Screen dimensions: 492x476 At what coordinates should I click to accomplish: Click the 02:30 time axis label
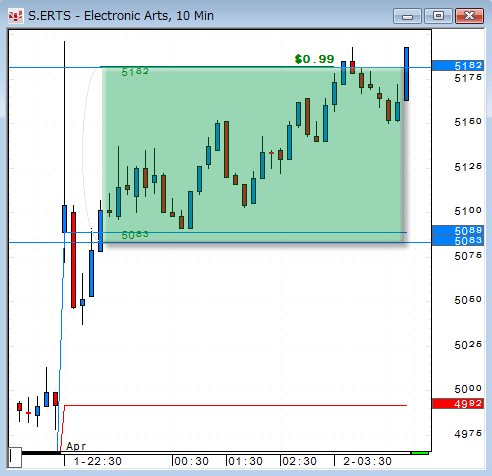tap(300, 461)
